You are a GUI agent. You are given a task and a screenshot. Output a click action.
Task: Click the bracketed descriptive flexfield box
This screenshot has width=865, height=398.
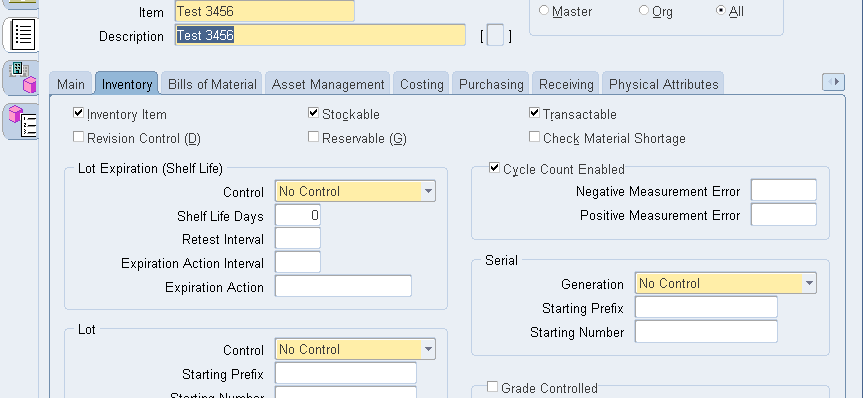[495, 36]
